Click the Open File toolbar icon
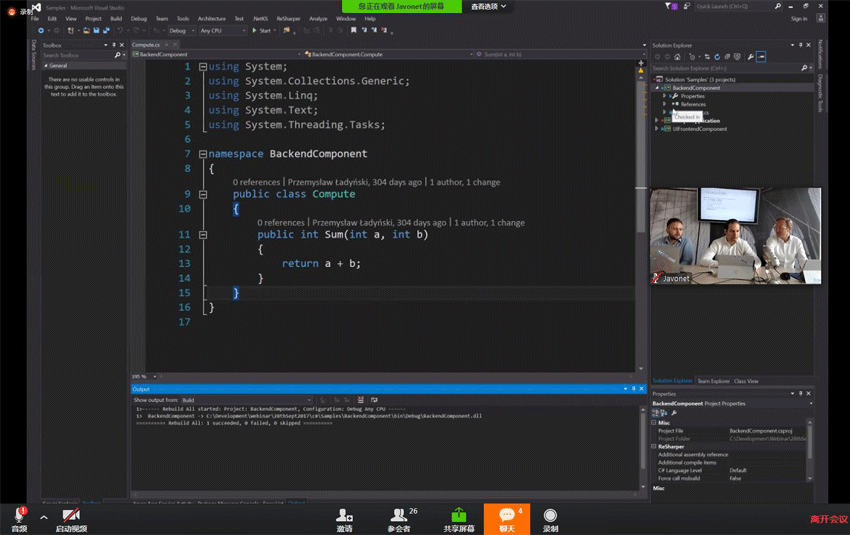The height and width of the screenshot is (535, 850). pyautogui.click(x=87, y=31)
